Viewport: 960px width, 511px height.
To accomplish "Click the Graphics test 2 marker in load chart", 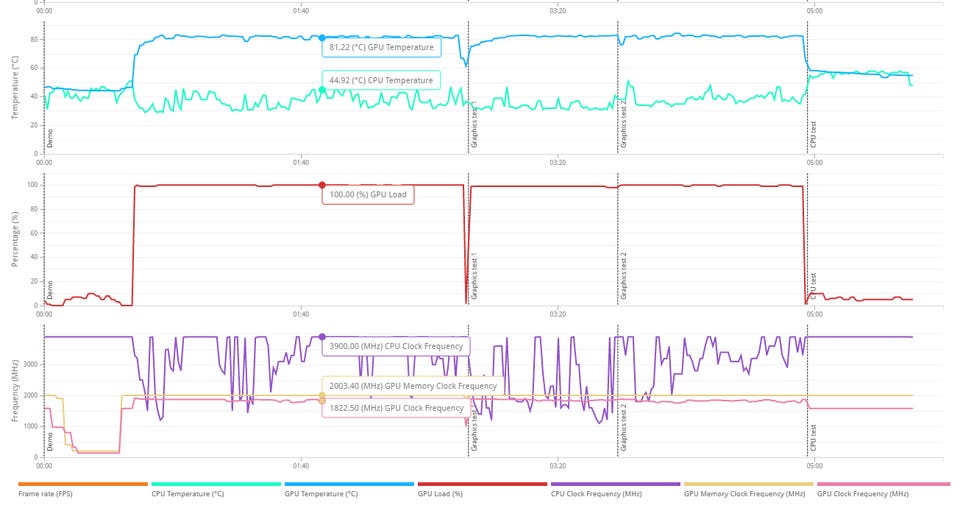I will click(x=623, y=275).
